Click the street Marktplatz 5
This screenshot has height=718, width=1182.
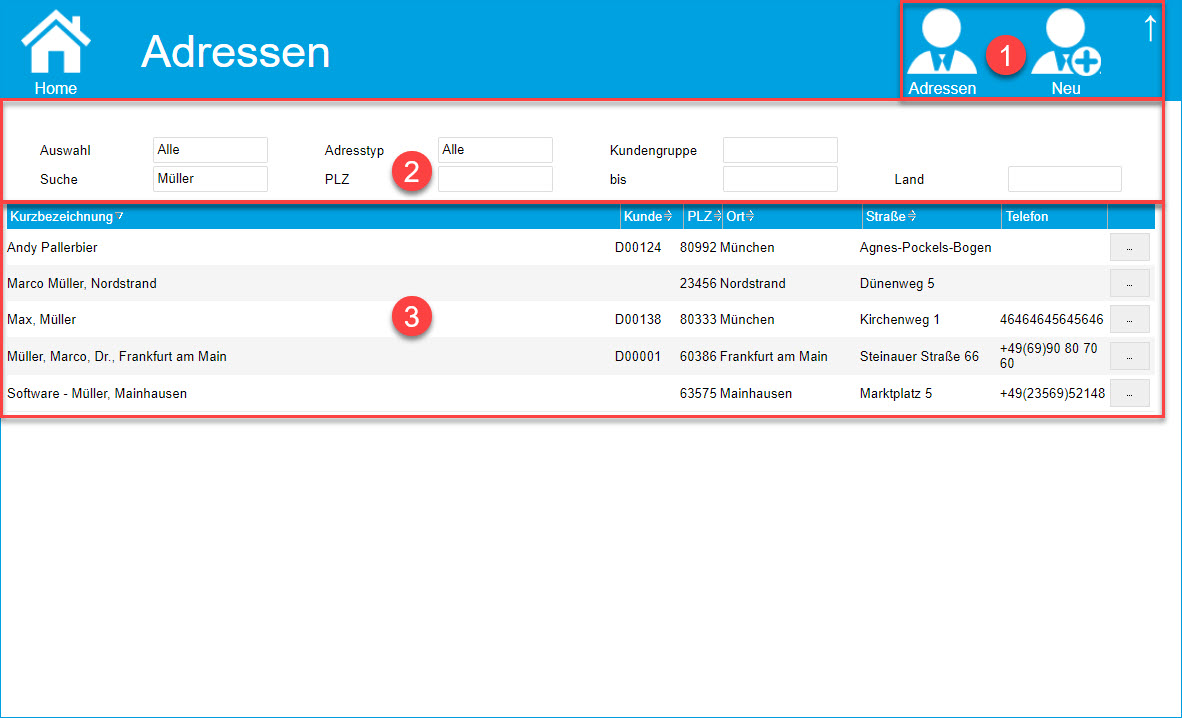point(896,393)
